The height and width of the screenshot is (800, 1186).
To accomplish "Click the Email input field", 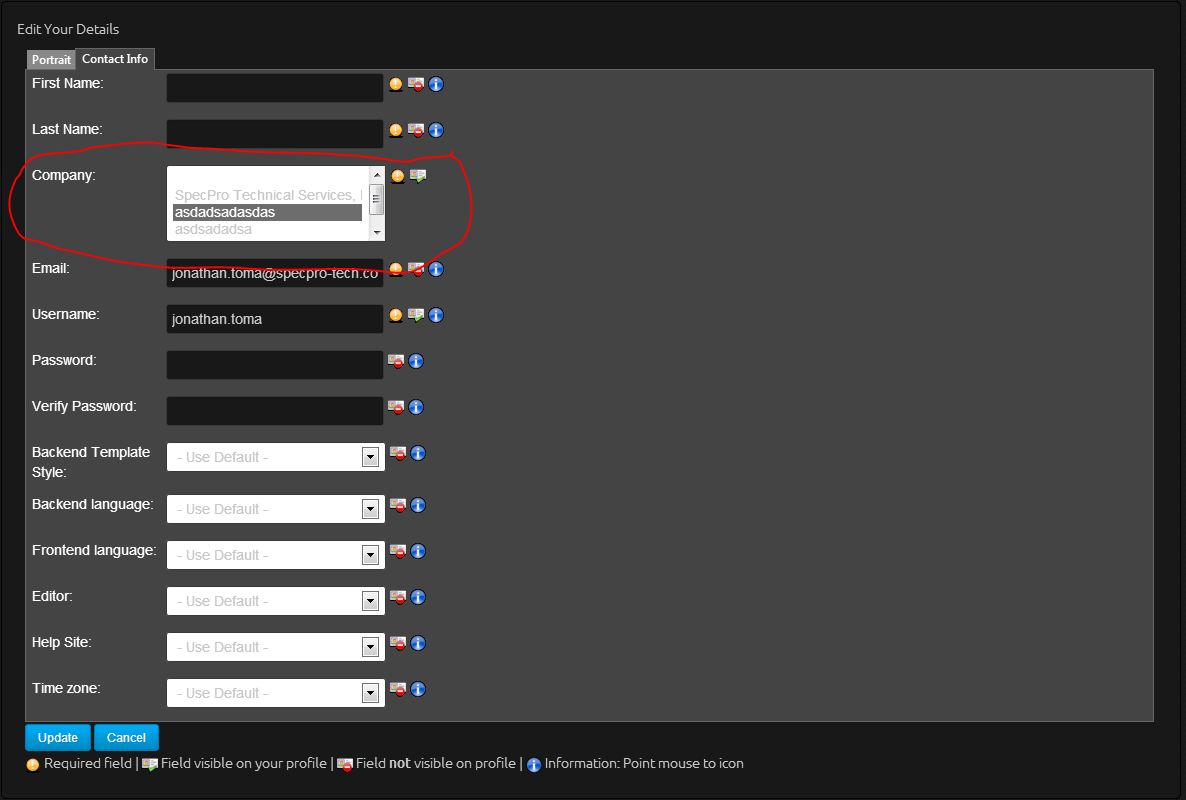I will 275,274.
